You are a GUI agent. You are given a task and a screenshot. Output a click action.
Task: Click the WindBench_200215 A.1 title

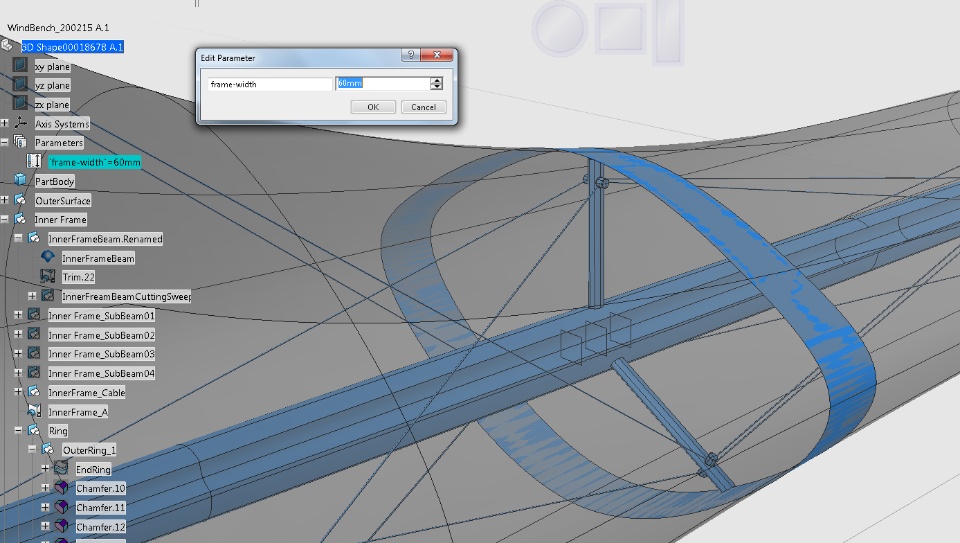(58, 28)
